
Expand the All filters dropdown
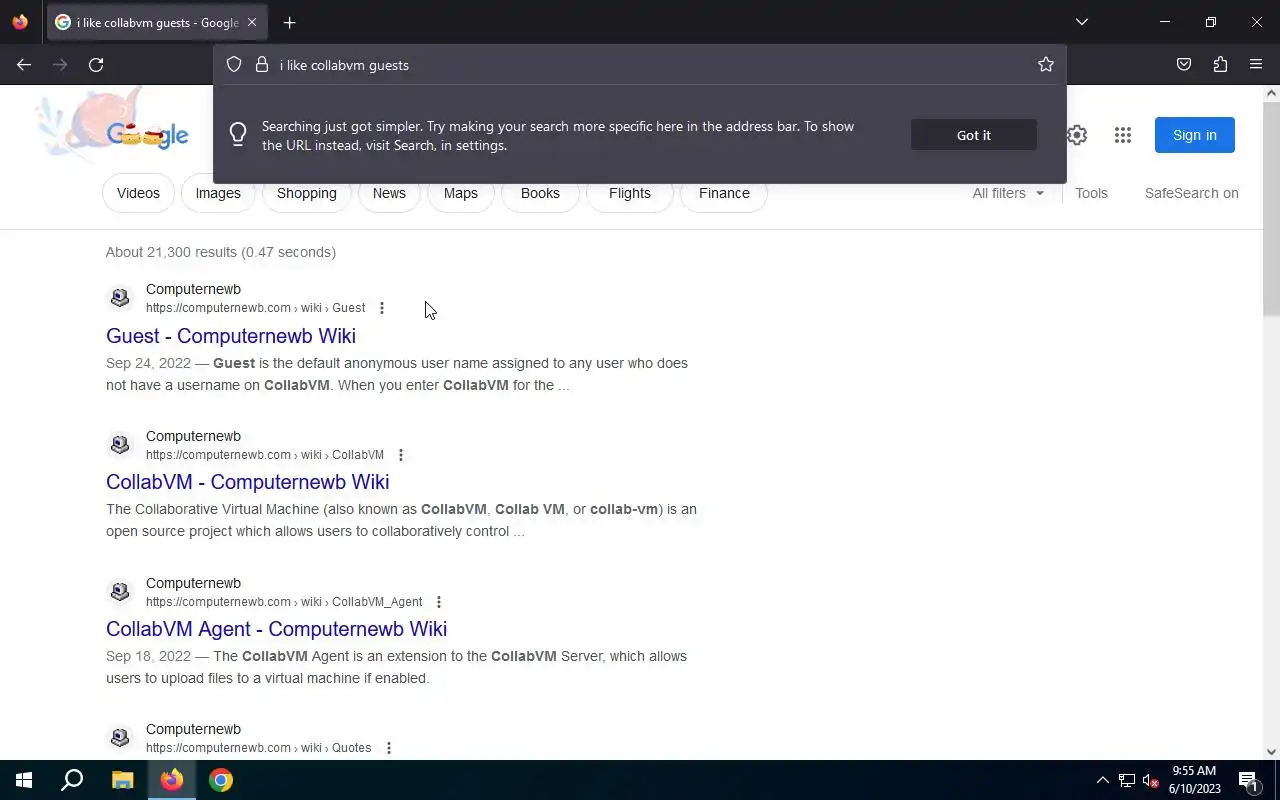[1008, 193]
